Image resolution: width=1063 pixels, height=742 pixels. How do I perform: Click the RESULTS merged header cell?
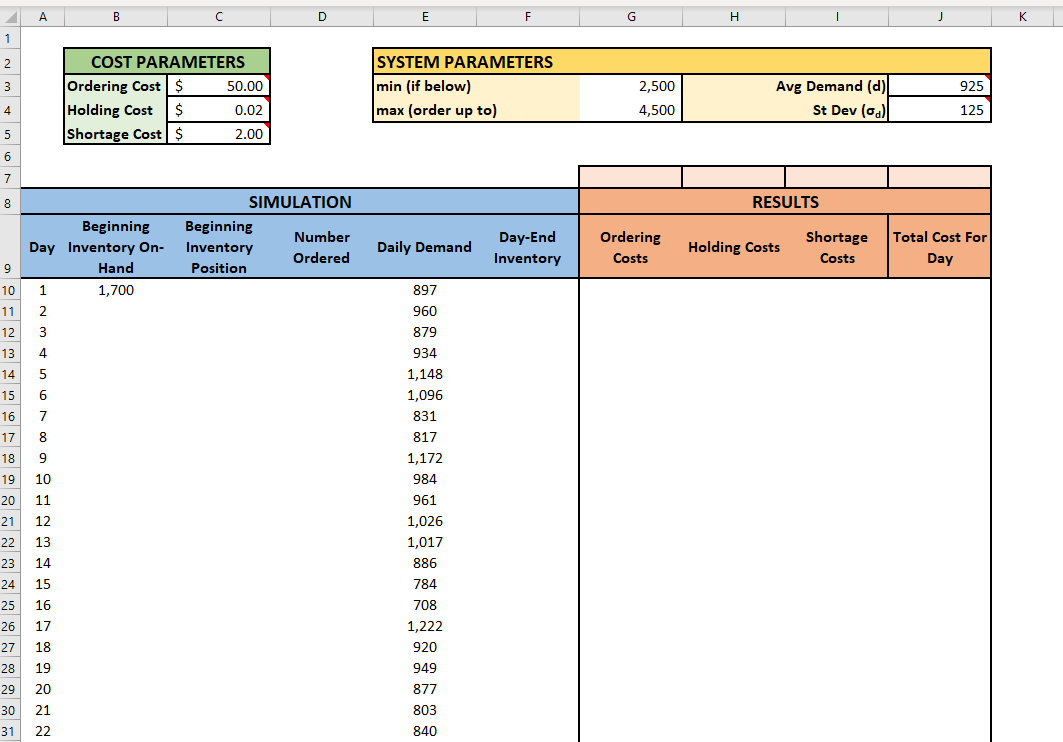[x=785, y=202]
